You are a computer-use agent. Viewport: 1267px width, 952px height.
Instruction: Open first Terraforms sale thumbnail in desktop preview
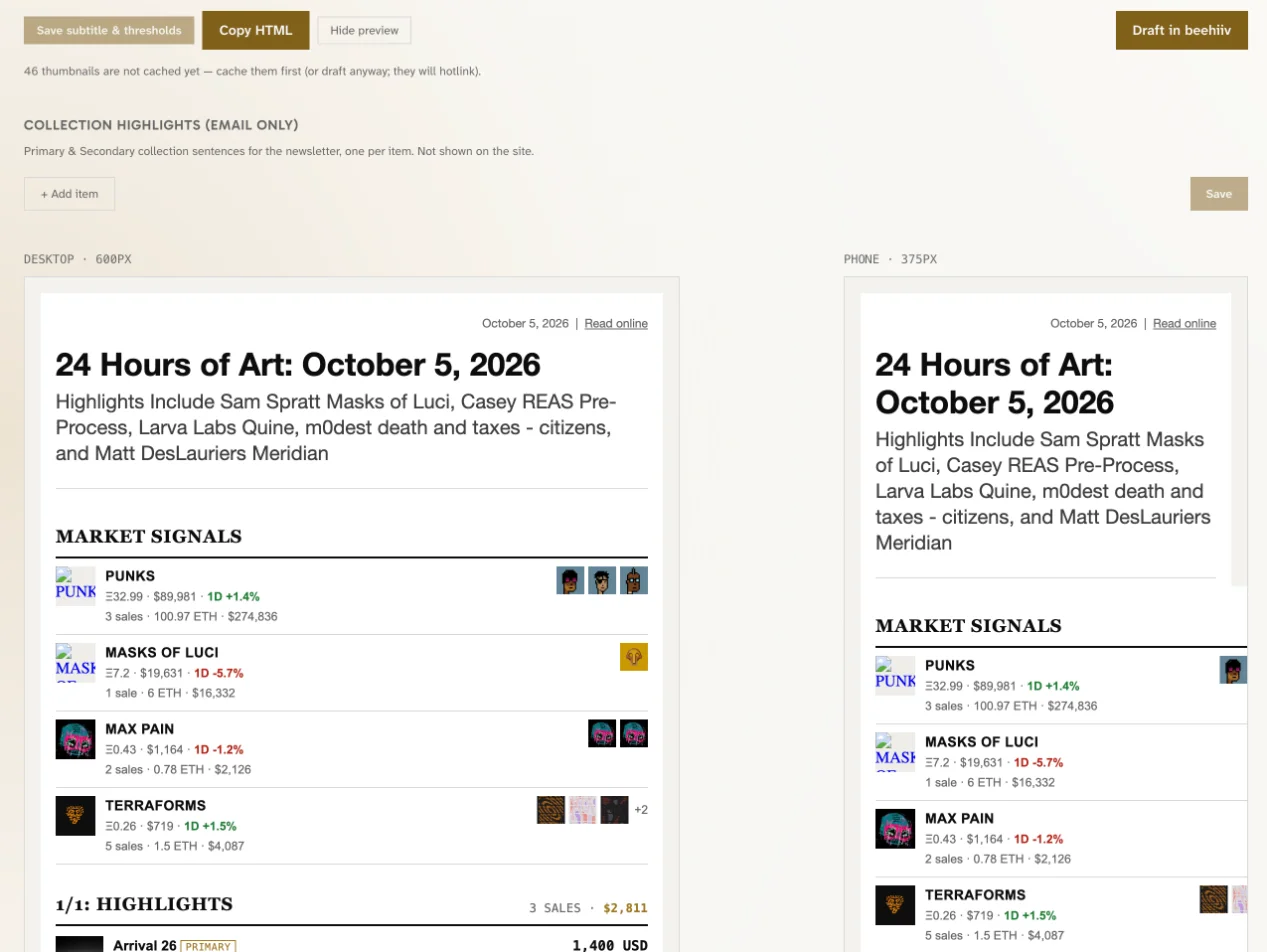pyautogui.click(x=551, y=810)
